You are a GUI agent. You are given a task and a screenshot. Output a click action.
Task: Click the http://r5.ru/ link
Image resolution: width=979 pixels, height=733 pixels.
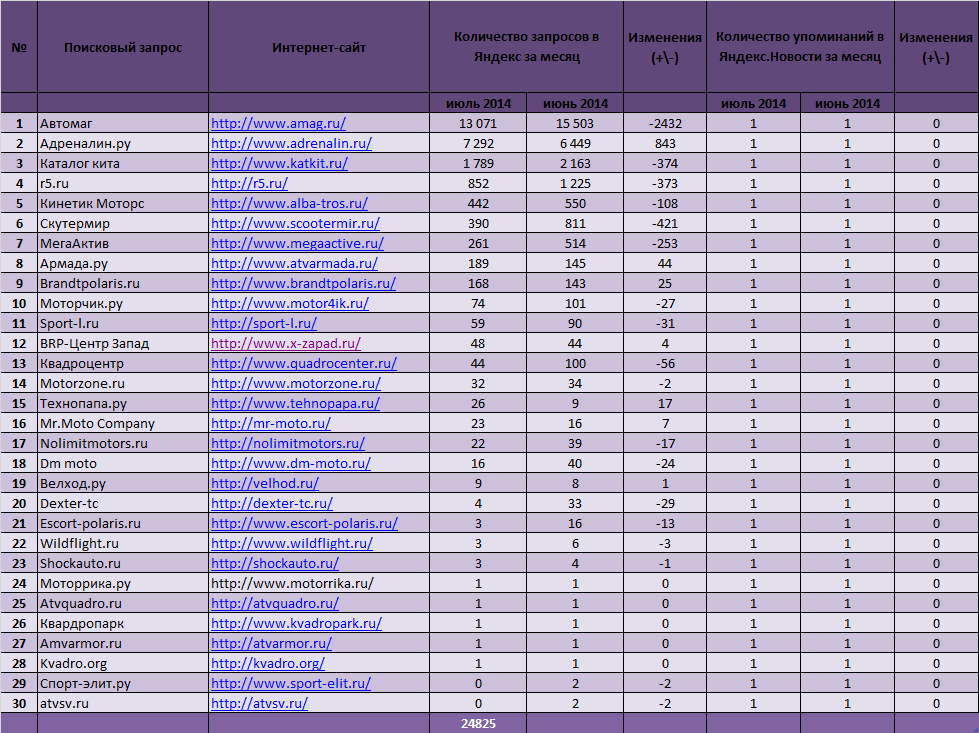click(250, 184)
